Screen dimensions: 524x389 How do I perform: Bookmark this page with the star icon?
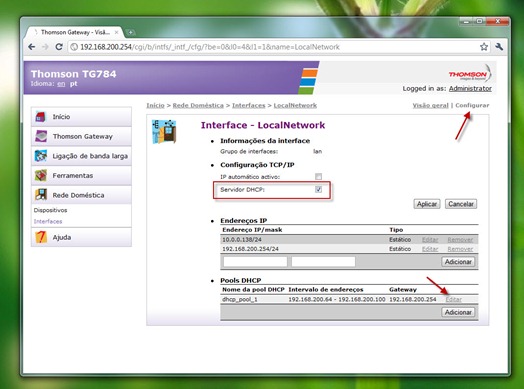(484, 47)
